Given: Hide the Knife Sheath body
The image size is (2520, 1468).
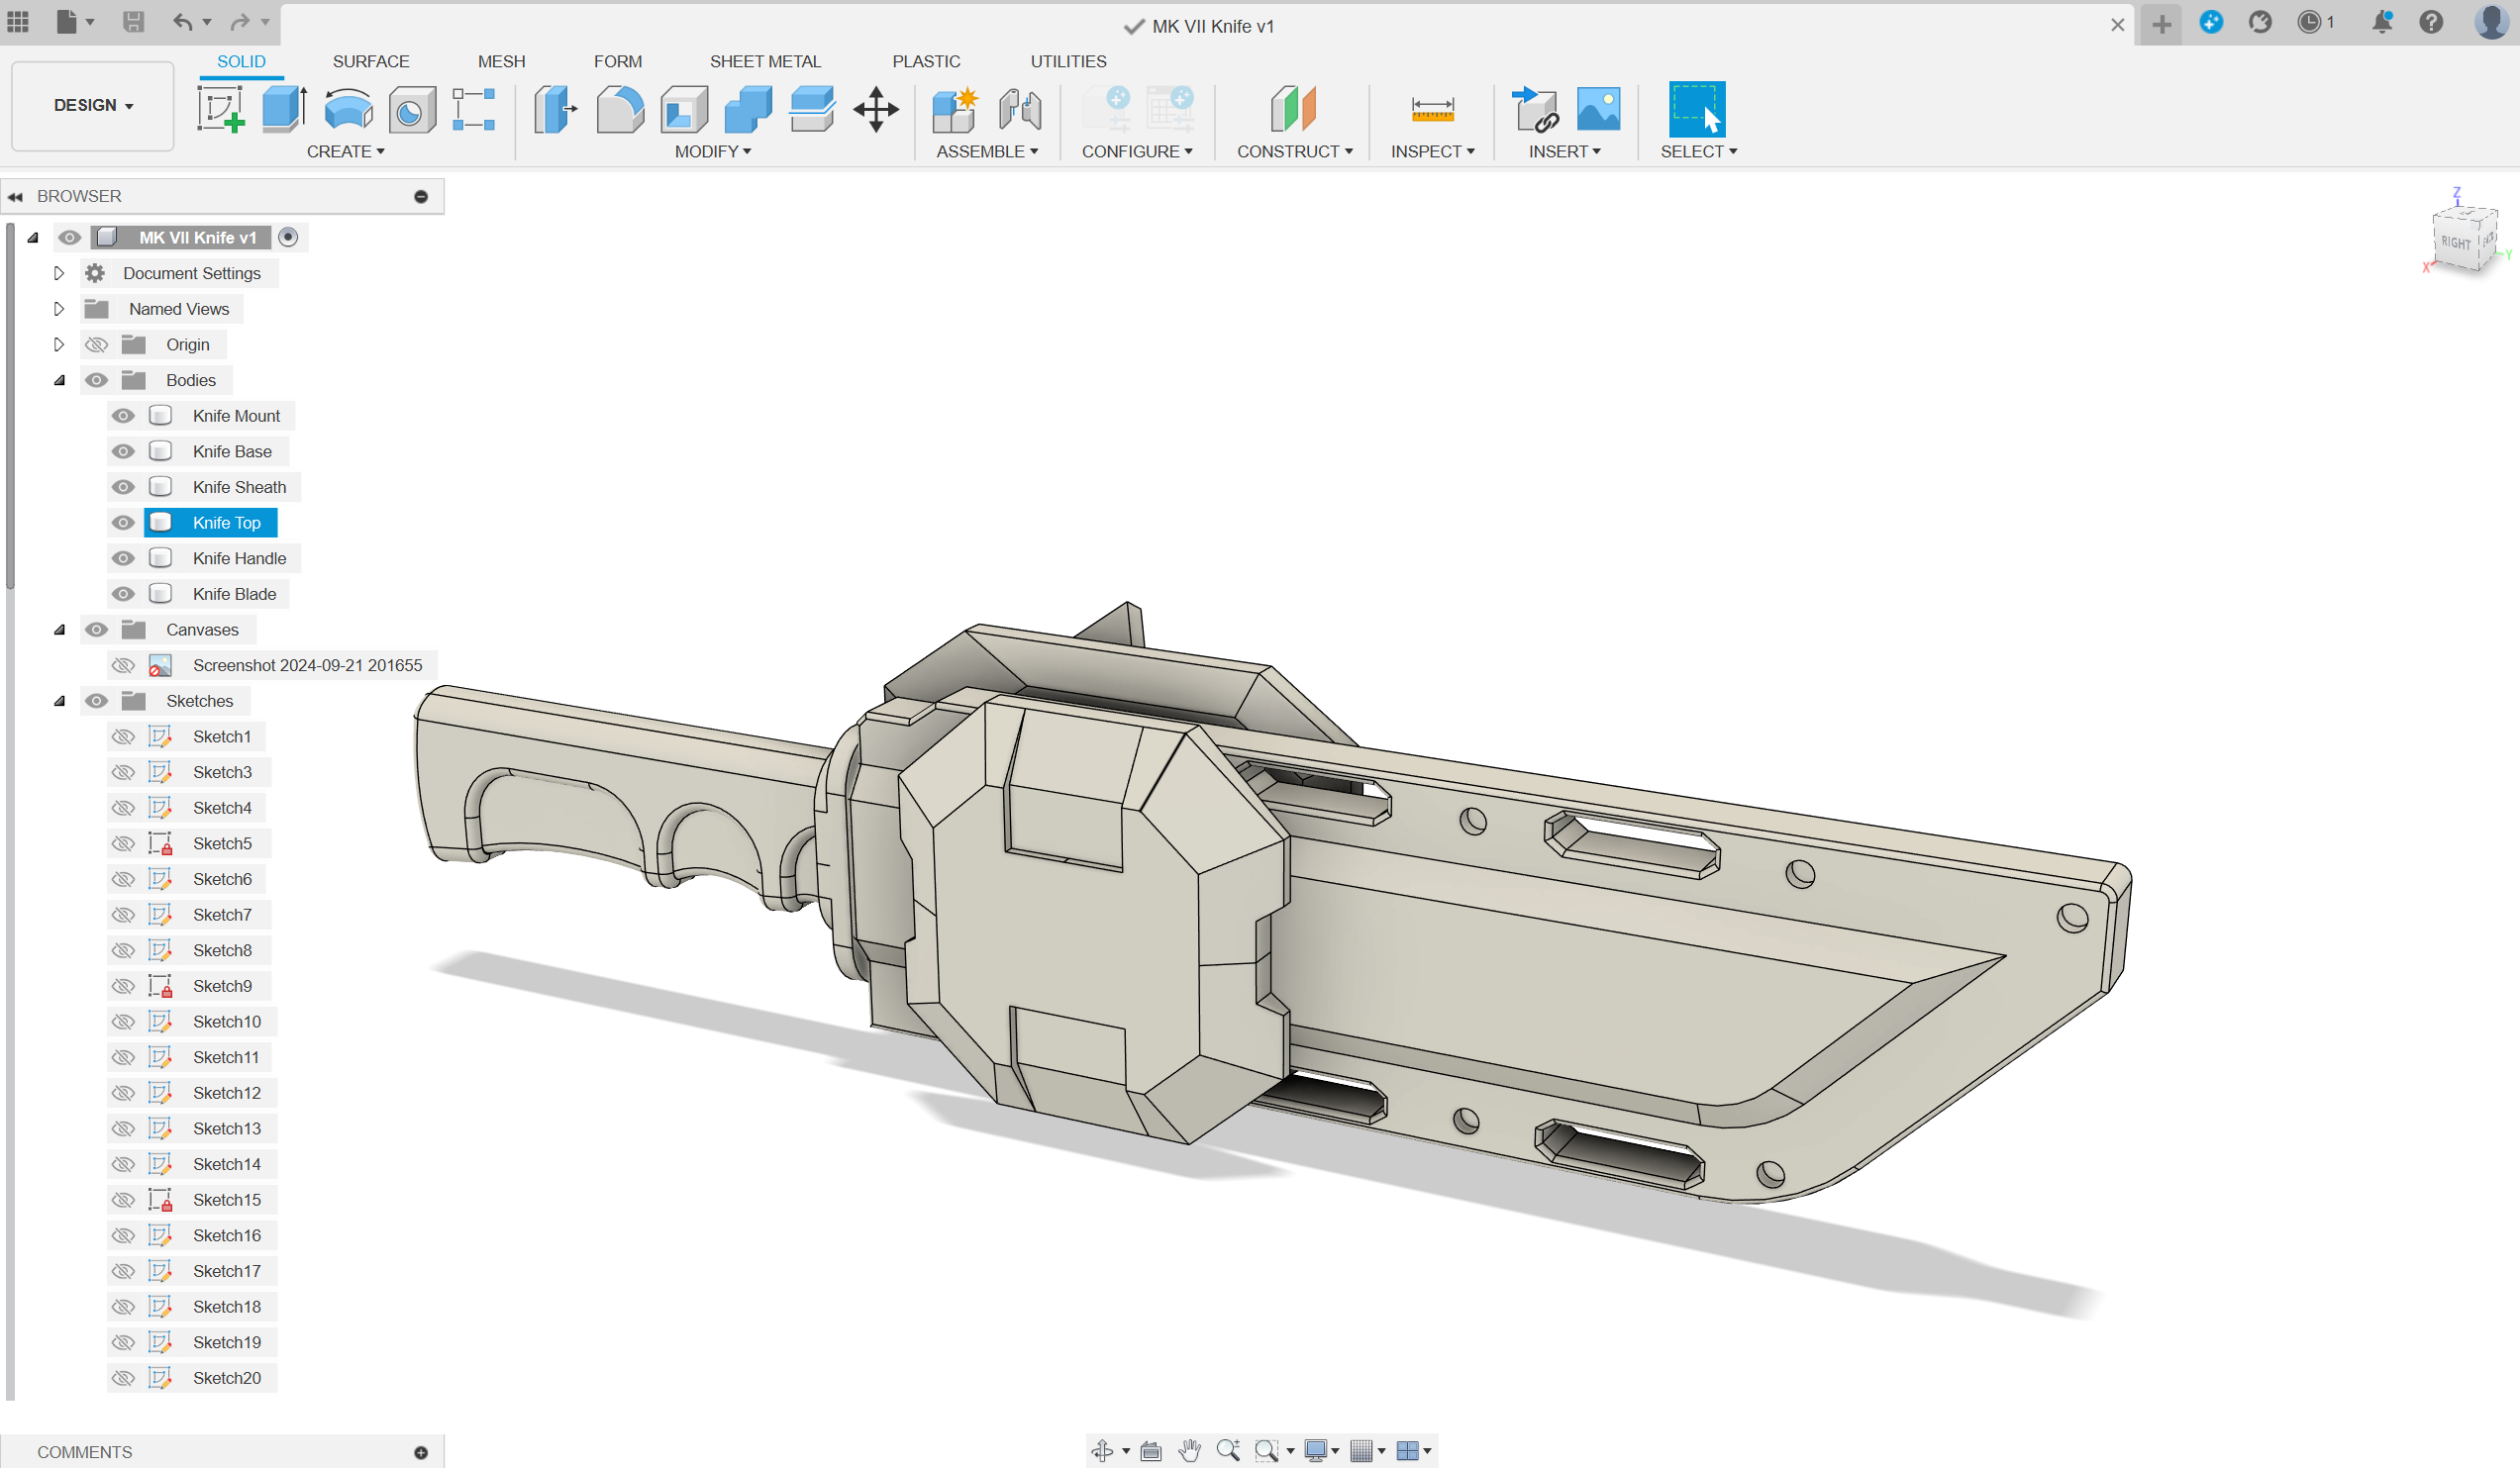Looking at the screenshot, I should (x=123, y=487).
